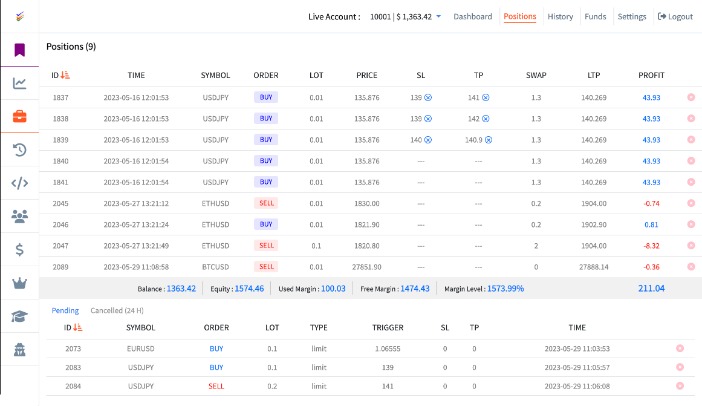The image size is (702, 406).
Task: Select the Positions top navigation item
Action: pyautogui.click(x=519, y=17)
